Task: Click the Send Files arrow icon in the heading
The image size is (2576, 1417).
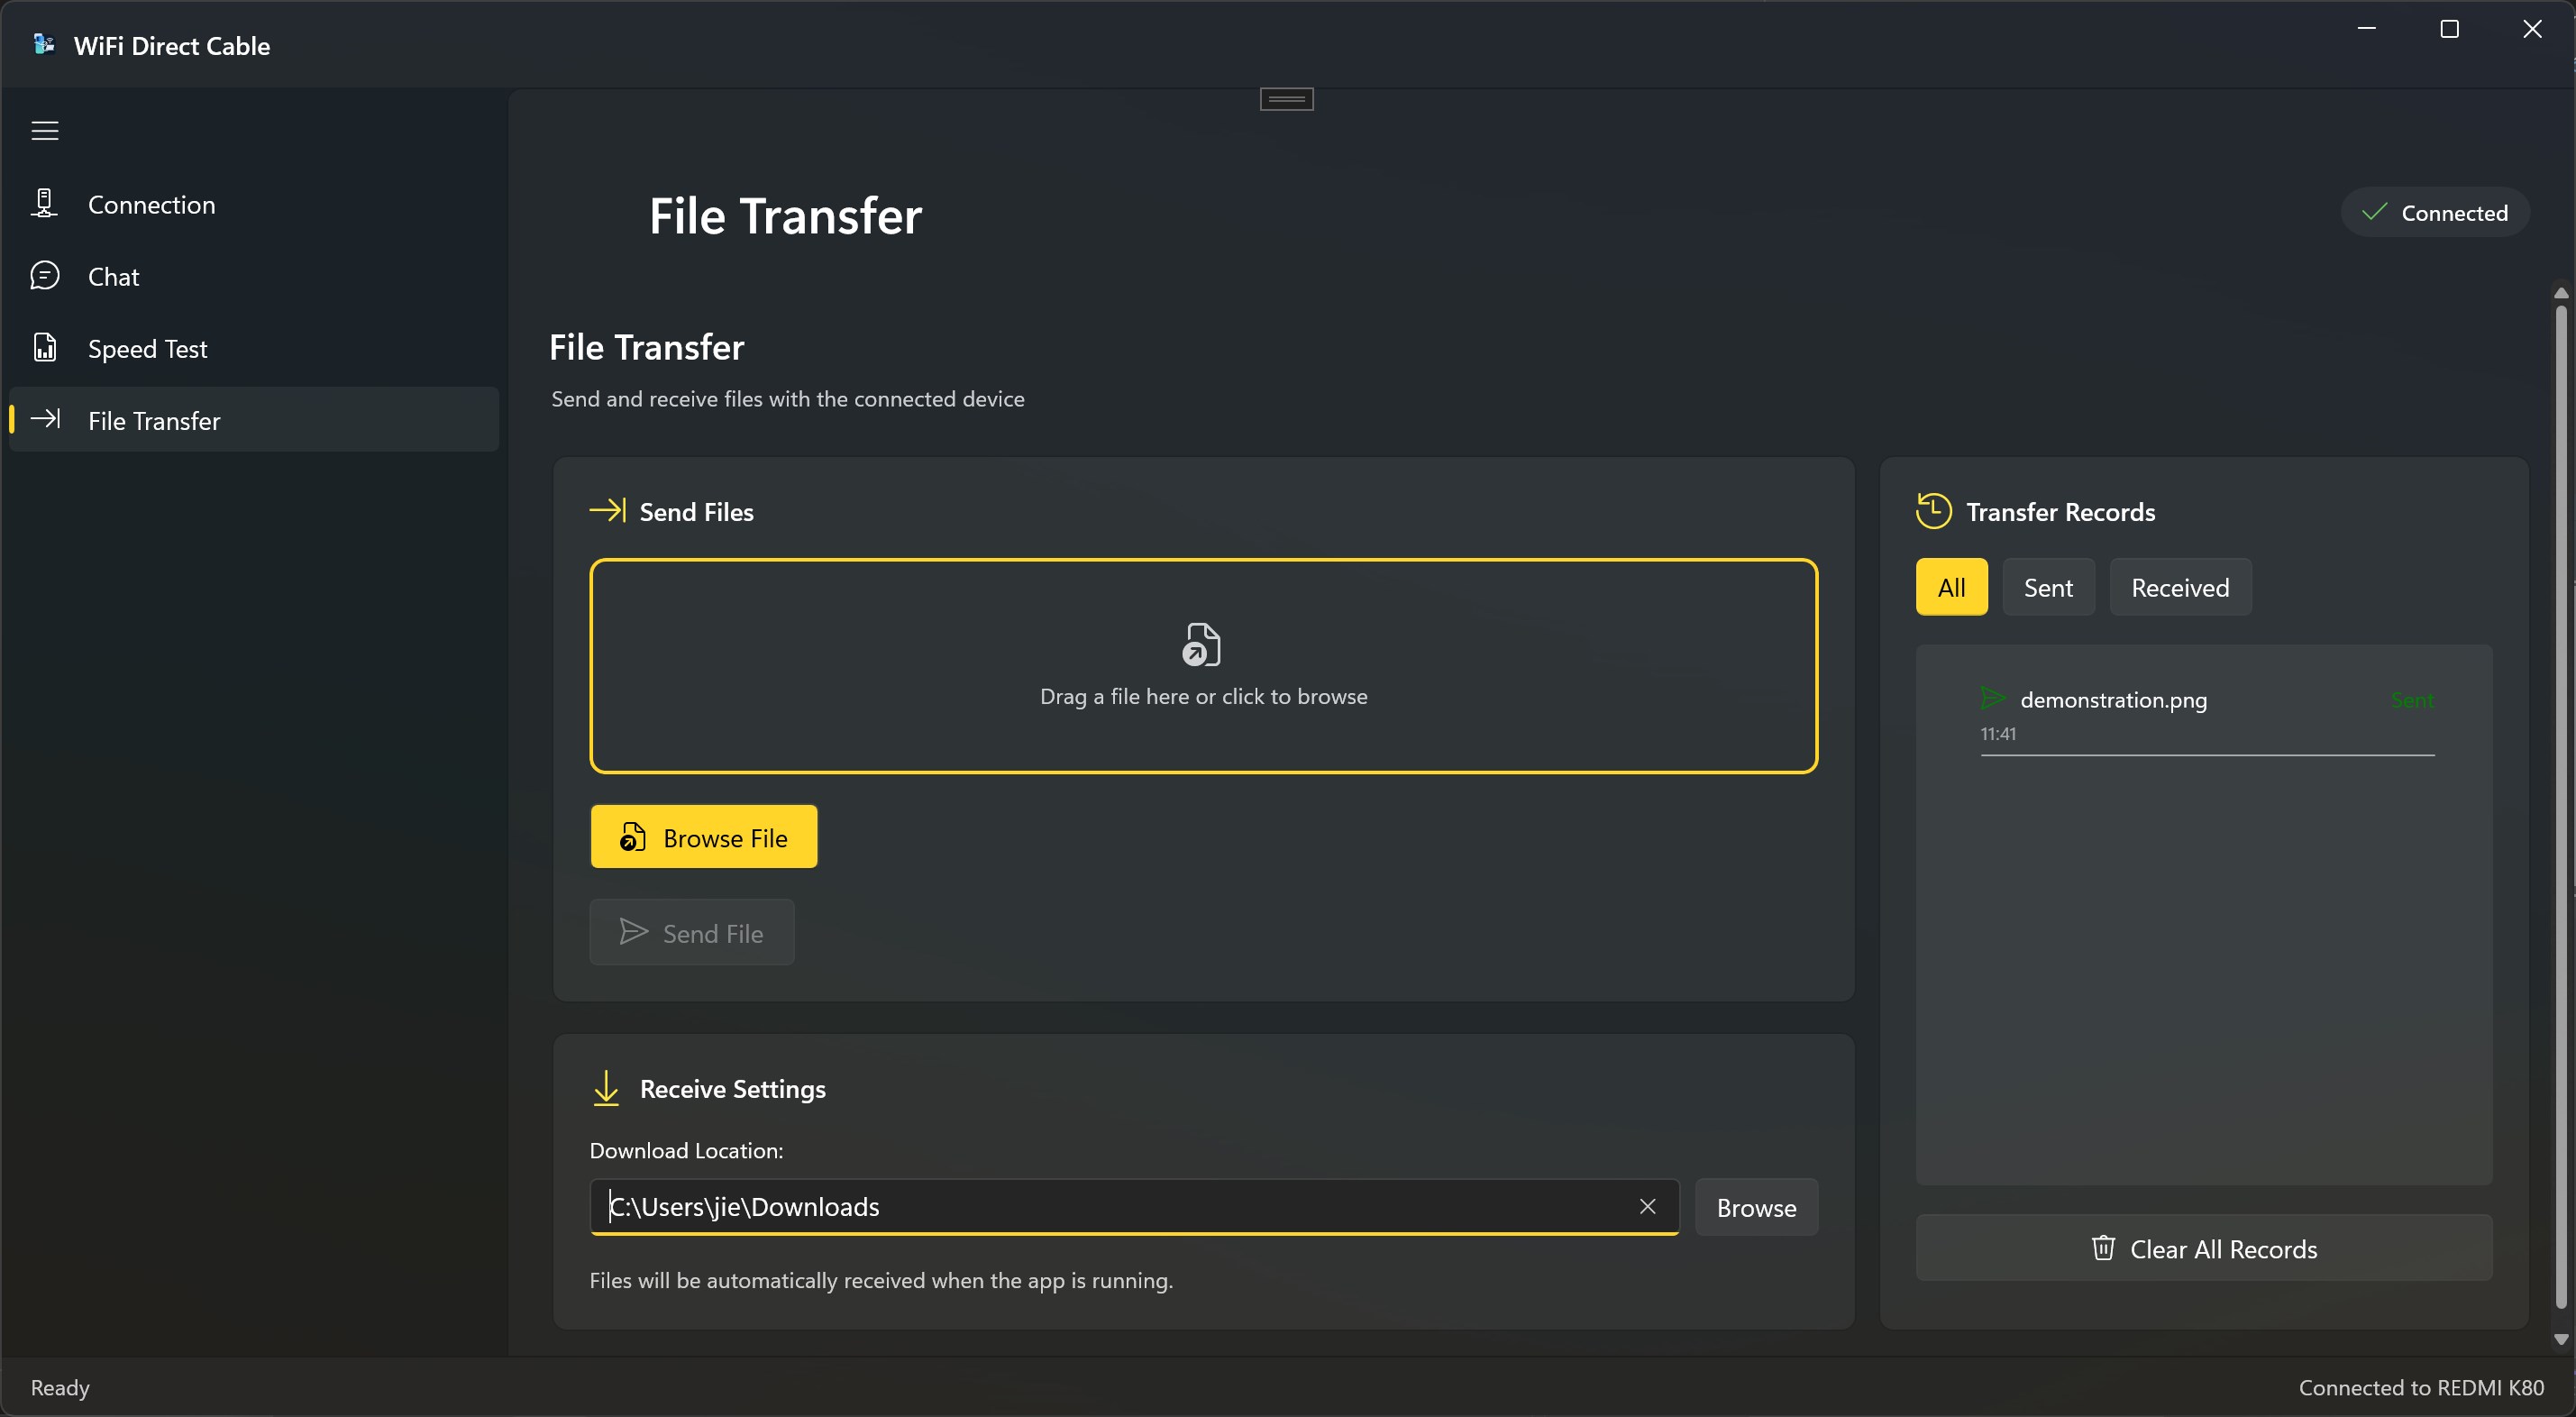Action: click(x=608, y=510)
